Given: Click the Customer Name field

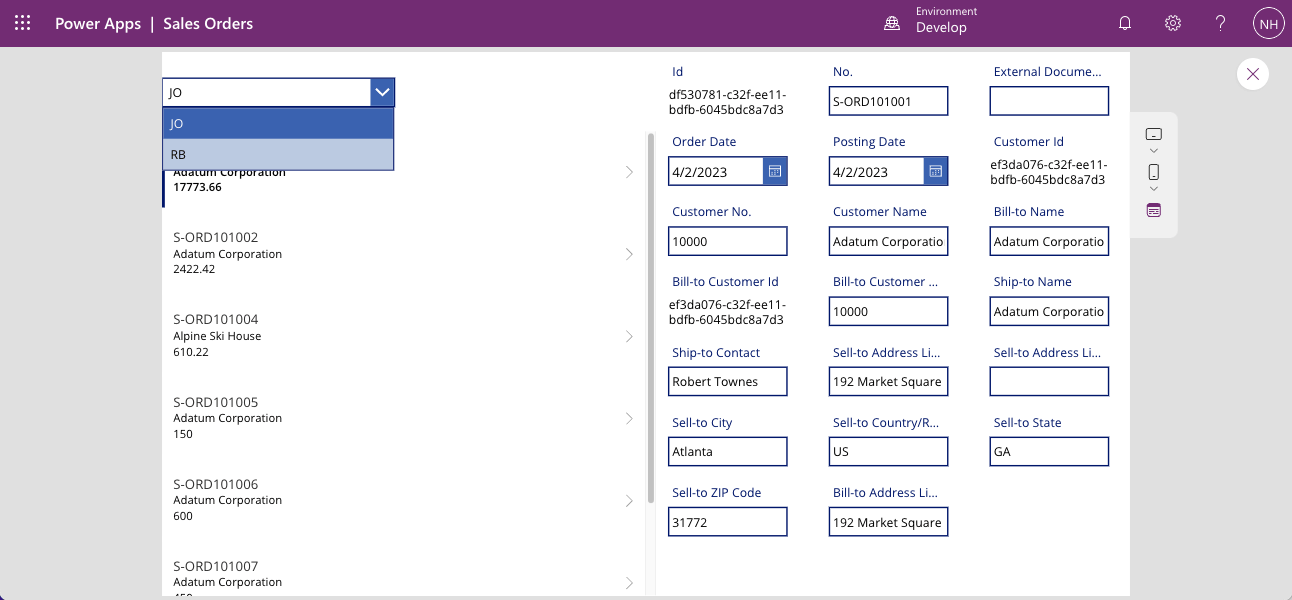Looking at the screenshot, I should [888, 241].
